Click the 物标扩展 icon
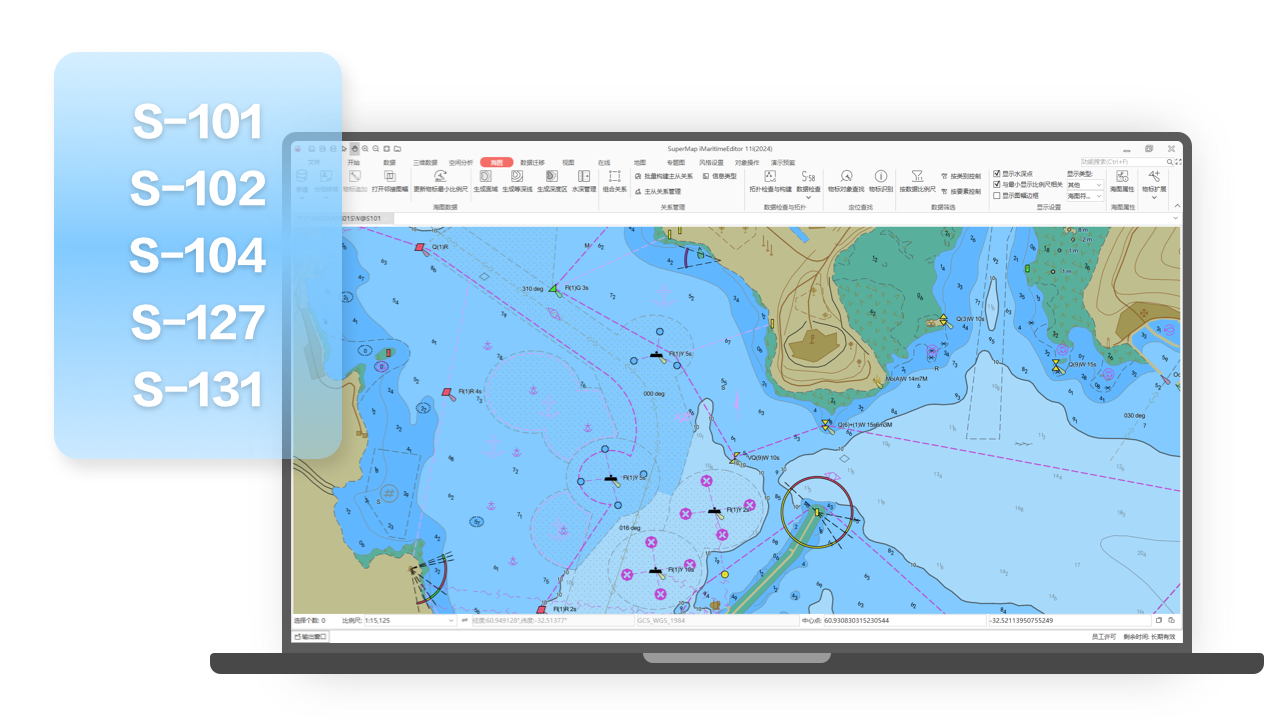The height and width of the screenshot is (720, 1280). (x=1154, y=176)
